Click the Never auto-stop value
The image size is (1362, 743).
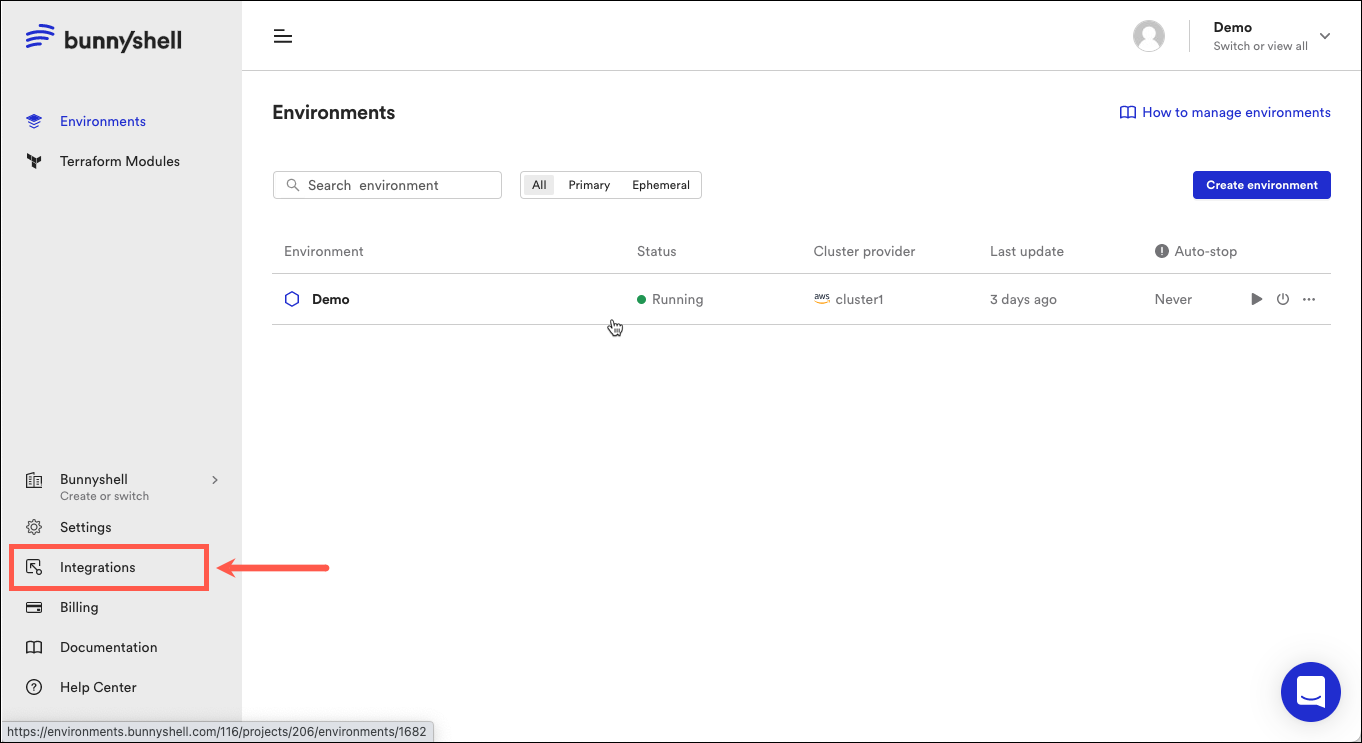[1173, 299]
